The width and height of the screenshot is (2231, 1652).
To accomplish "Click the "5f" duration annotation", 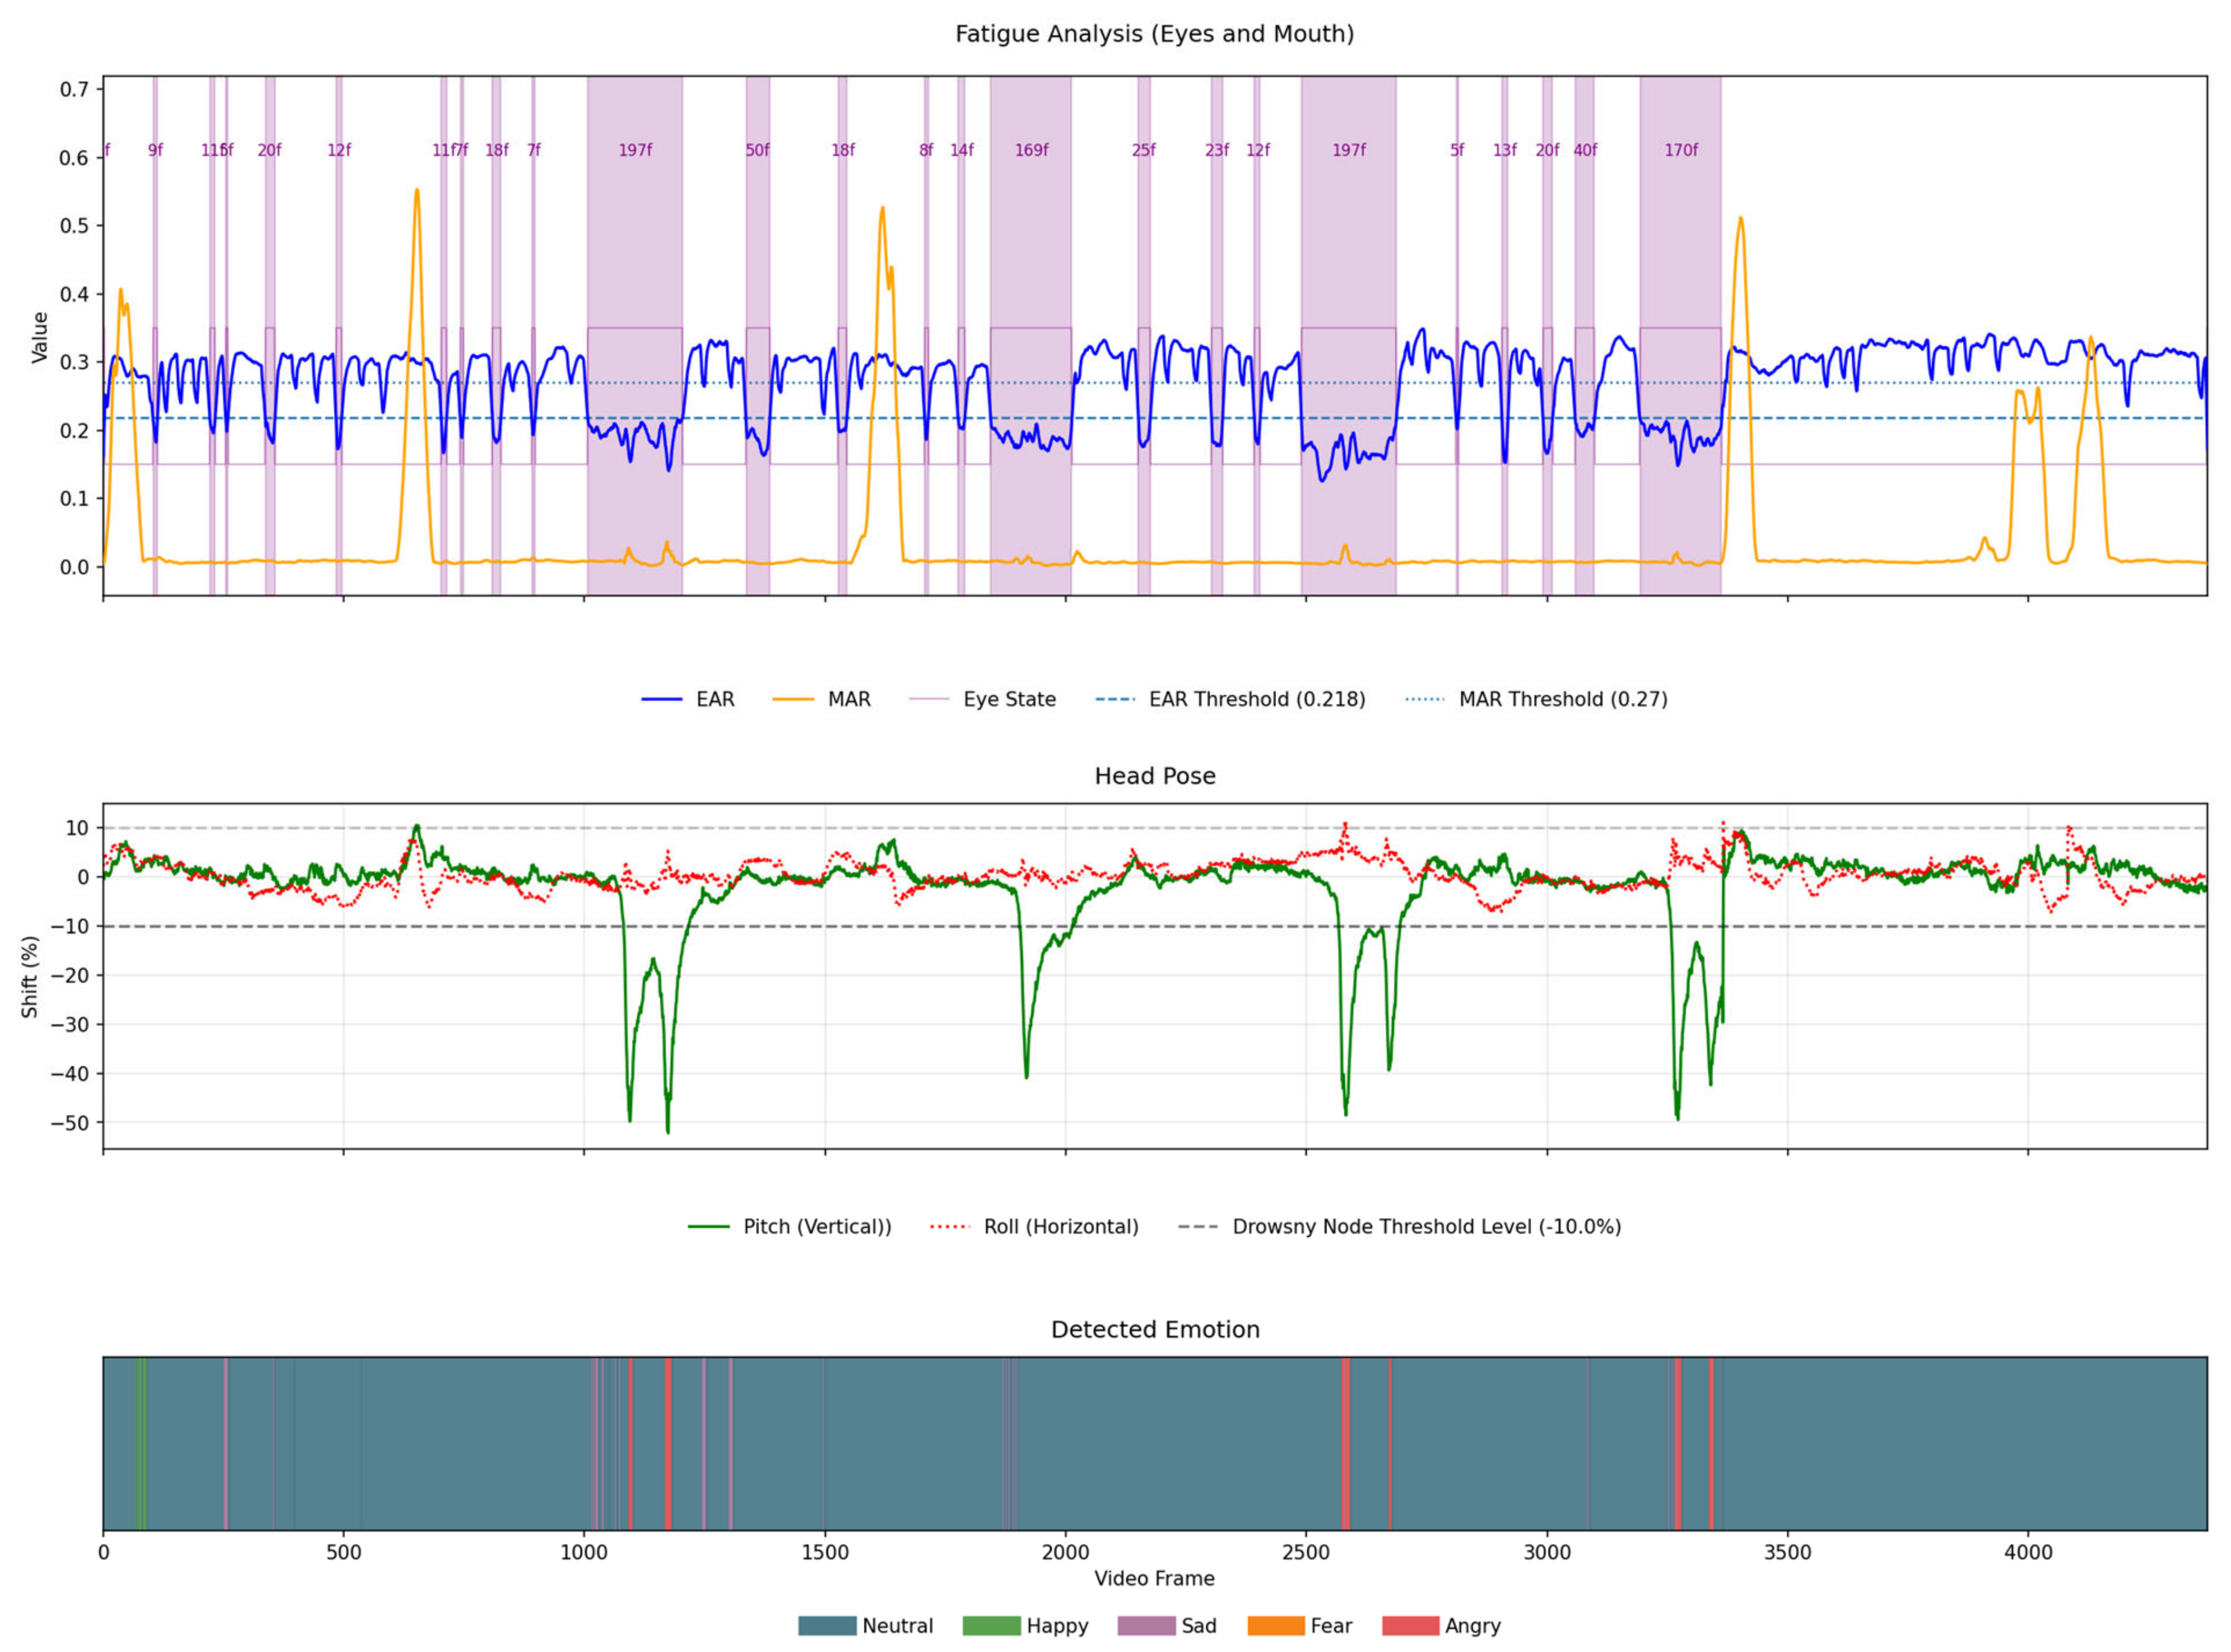I will point(1457,150).
